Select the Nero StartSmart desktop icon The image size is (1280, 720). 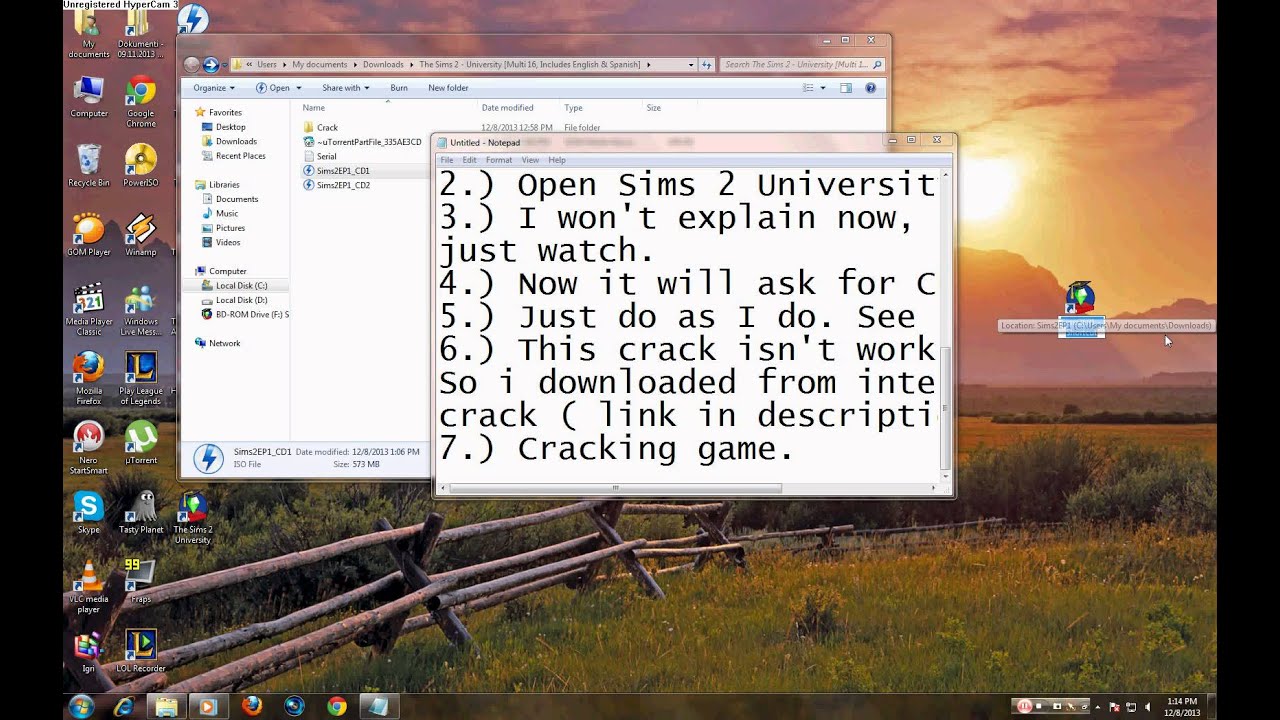(x=89, y=448)
